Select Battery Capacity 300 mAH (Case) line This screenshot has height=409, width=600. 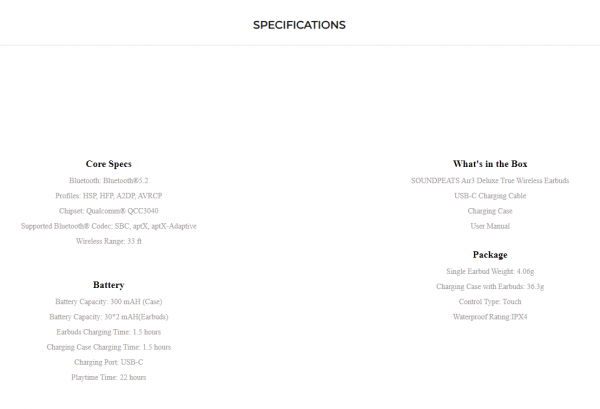coord(109,301)
